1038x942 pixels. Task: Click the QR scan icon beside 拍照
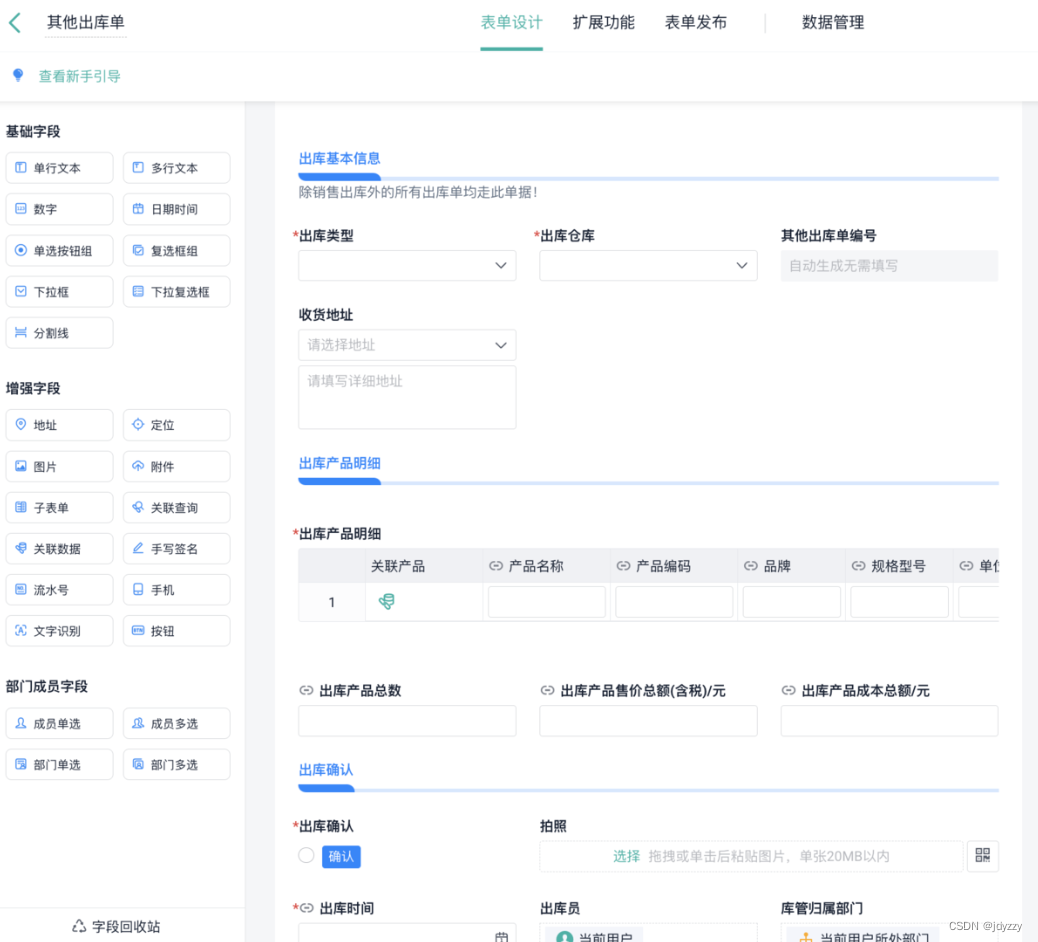982,855
